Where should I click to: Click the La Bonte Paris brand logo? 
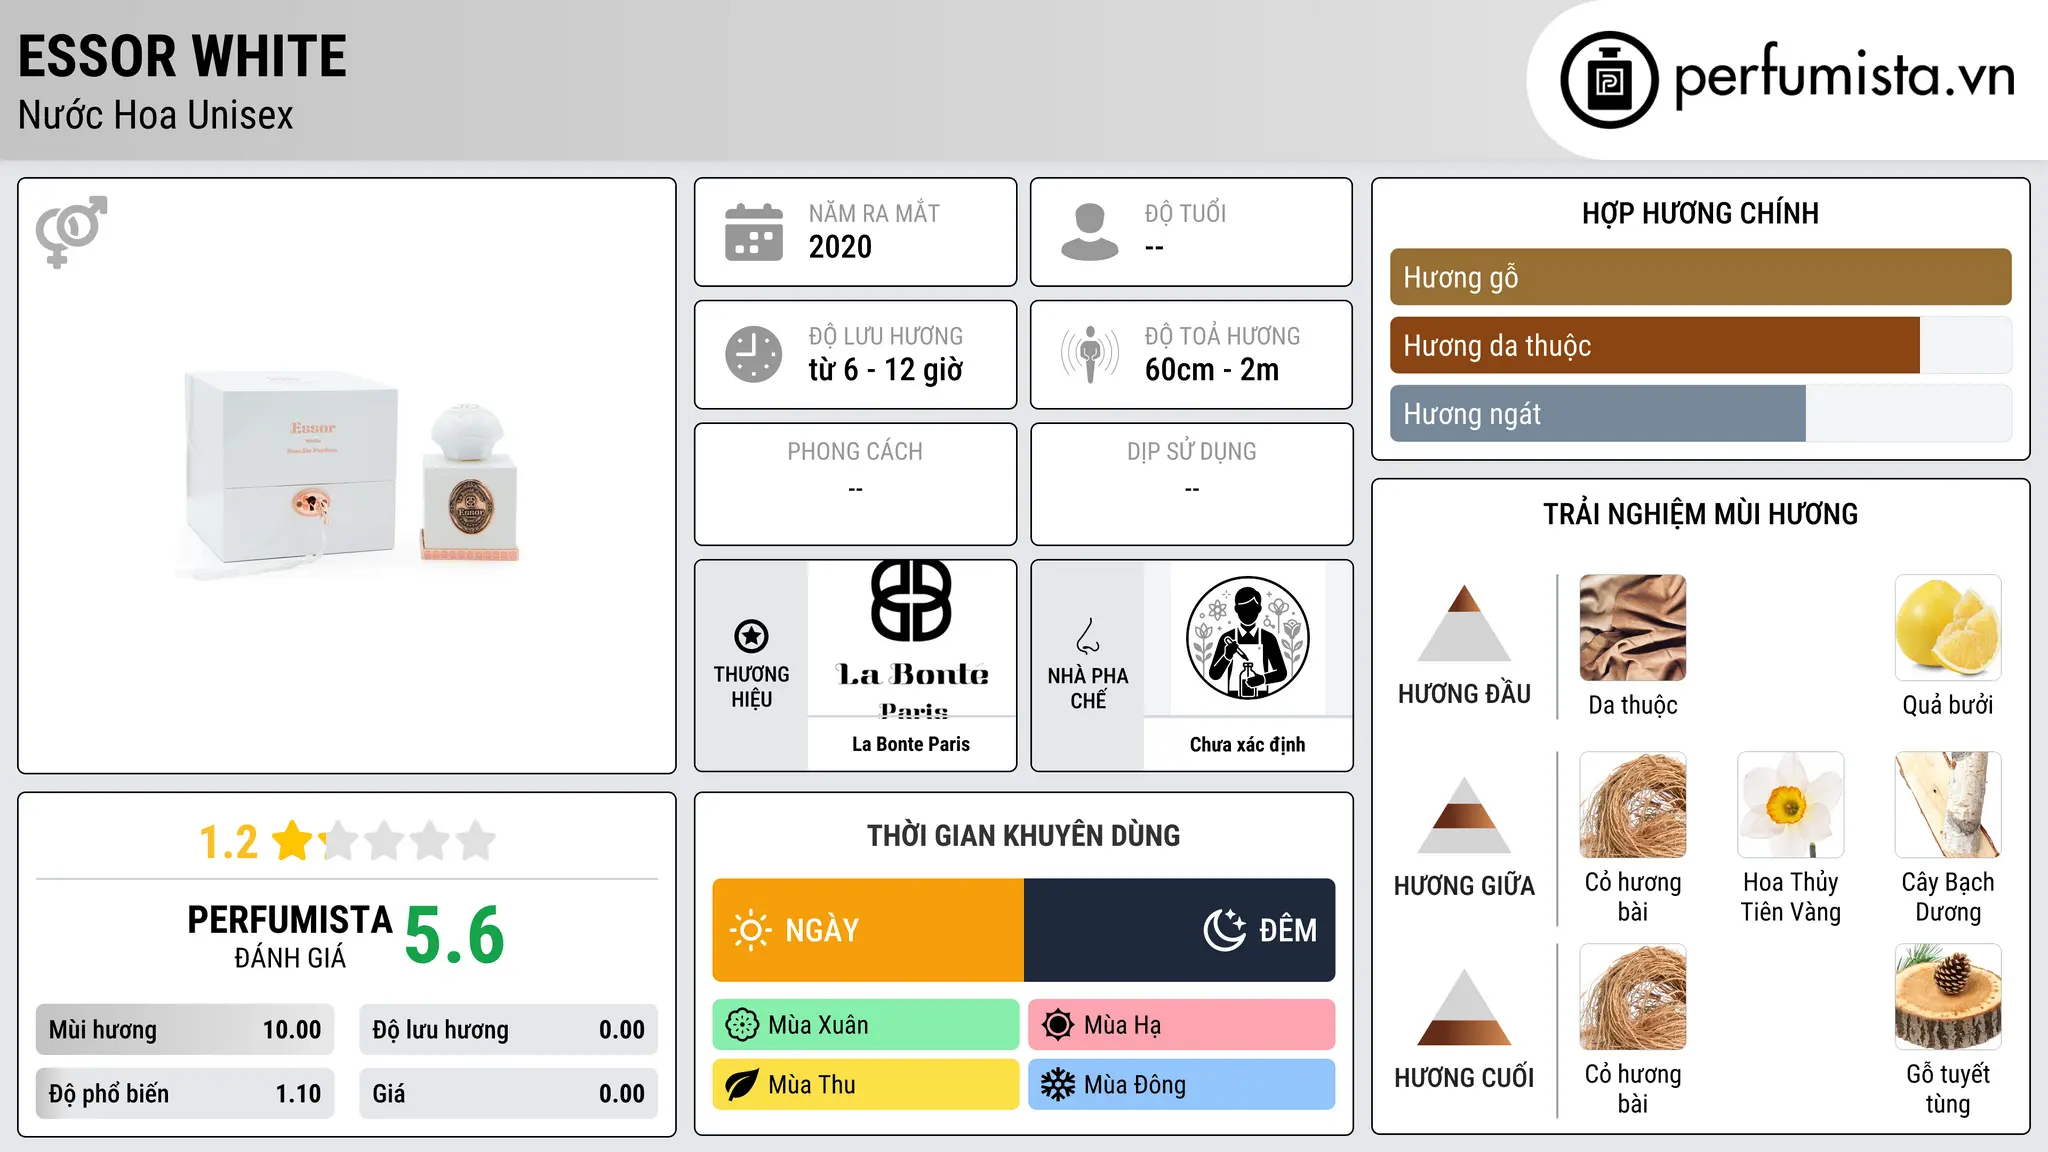click(x=912, y=638)
